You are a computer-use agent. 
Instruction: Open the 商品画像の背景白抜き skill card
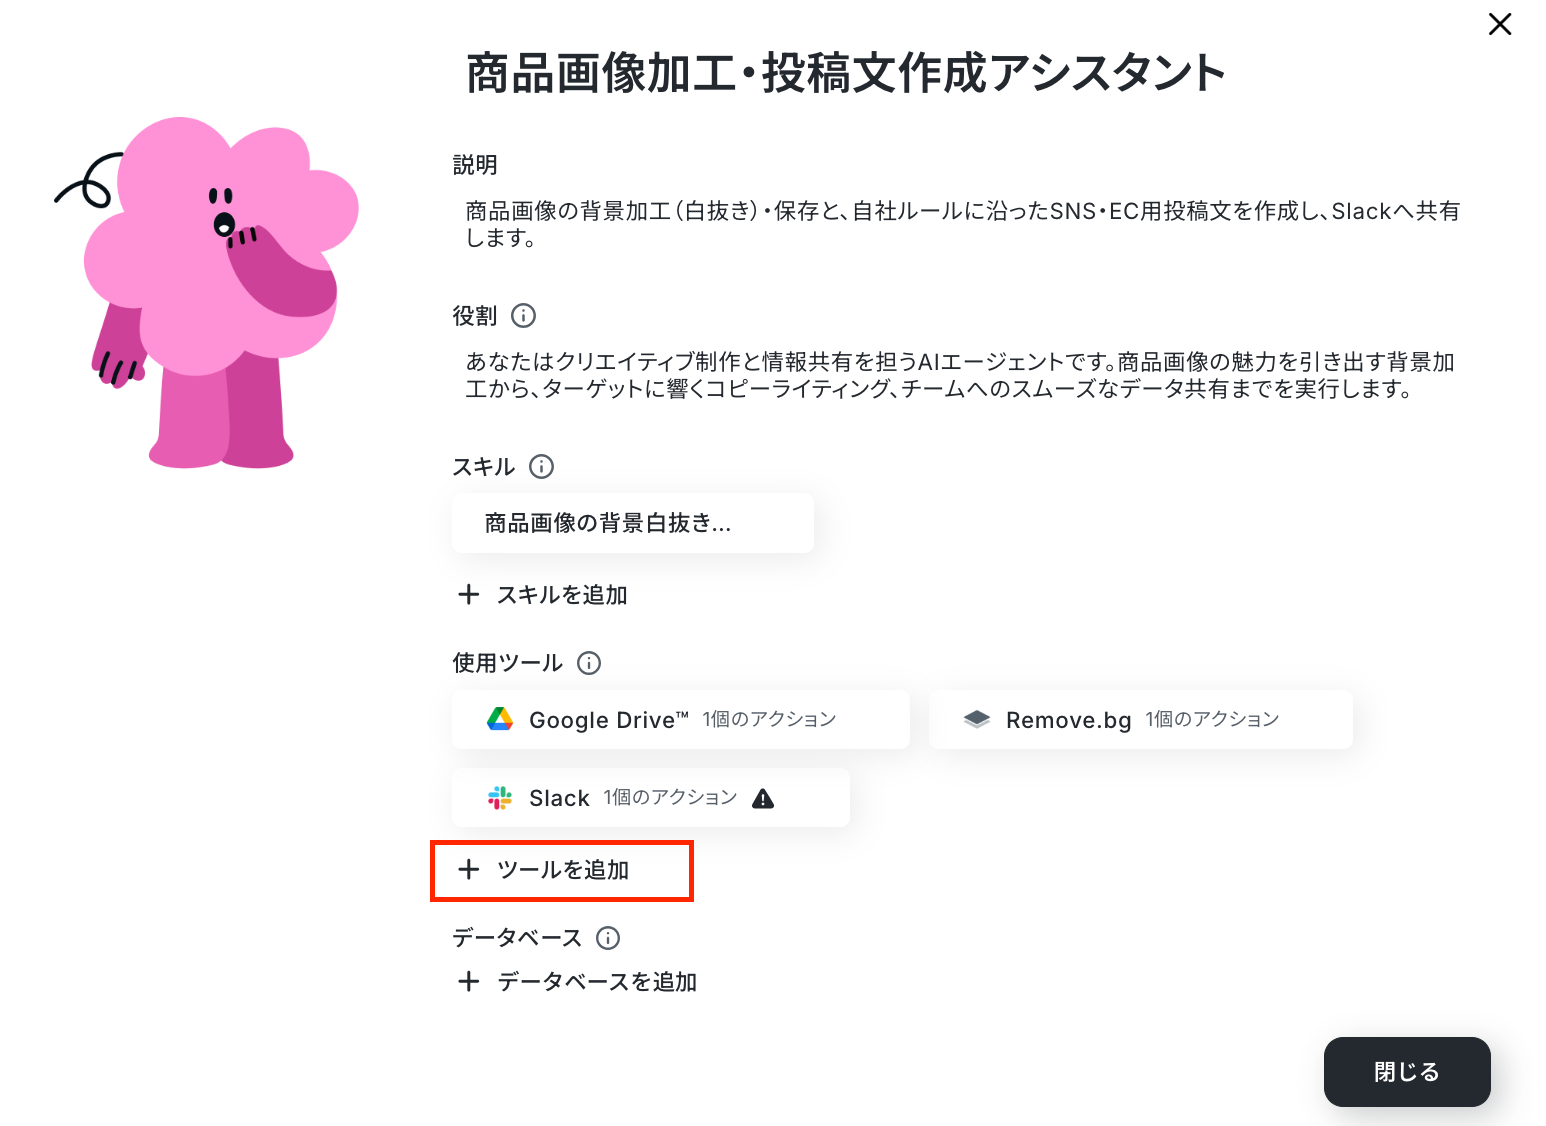(633, 523)
